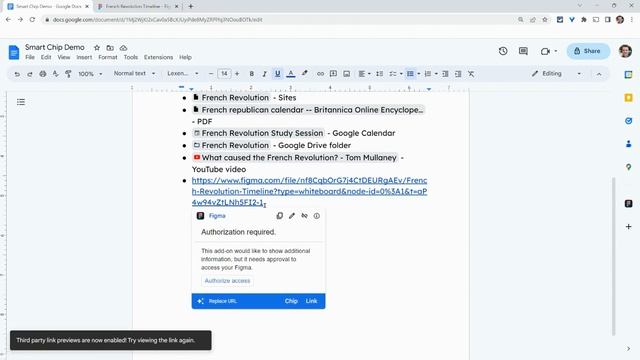
Task: Open the Normal text style dropdown
Action: click(x=134, y=73)
